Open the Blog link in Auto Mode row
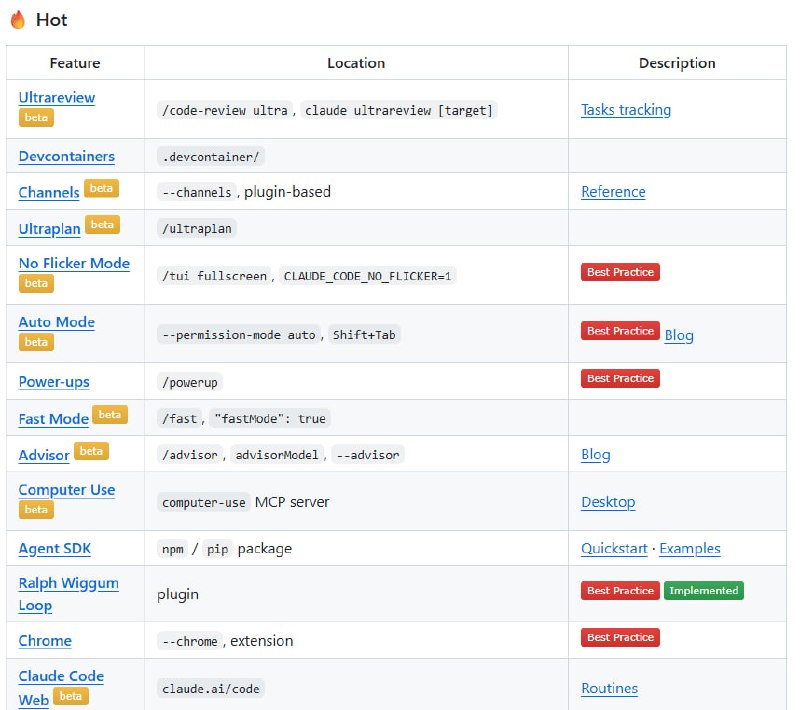The width and height of the screenshot is (800, 710). point(679,335)
